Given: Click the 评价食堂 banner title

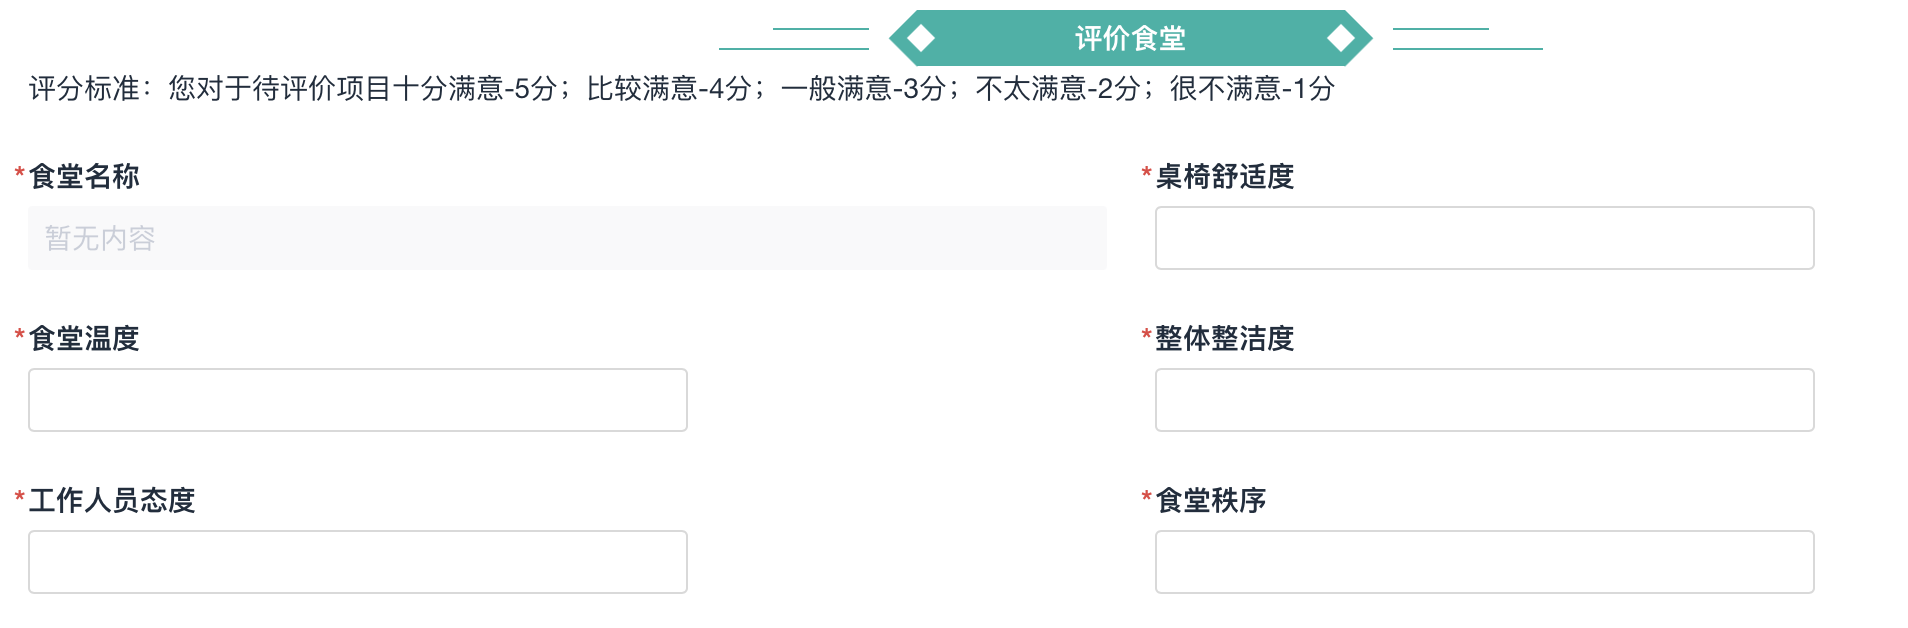Looking at the screenshot, I should coord(1130,38).
